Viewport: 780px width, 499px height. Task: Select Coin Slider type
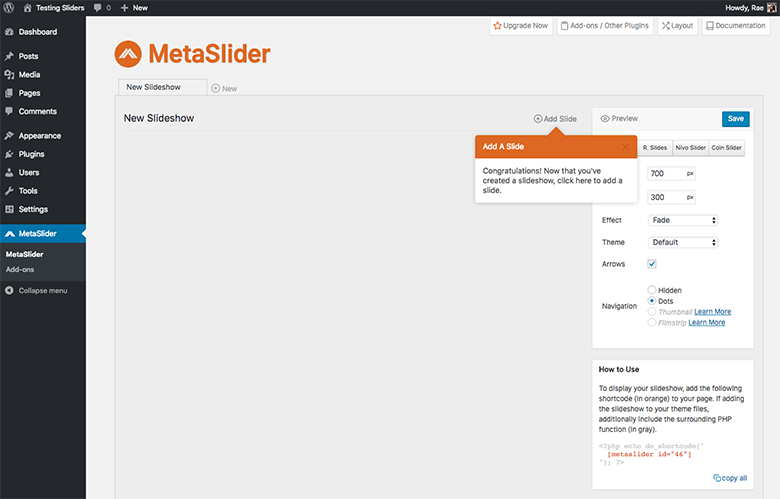tap(726, 148)
